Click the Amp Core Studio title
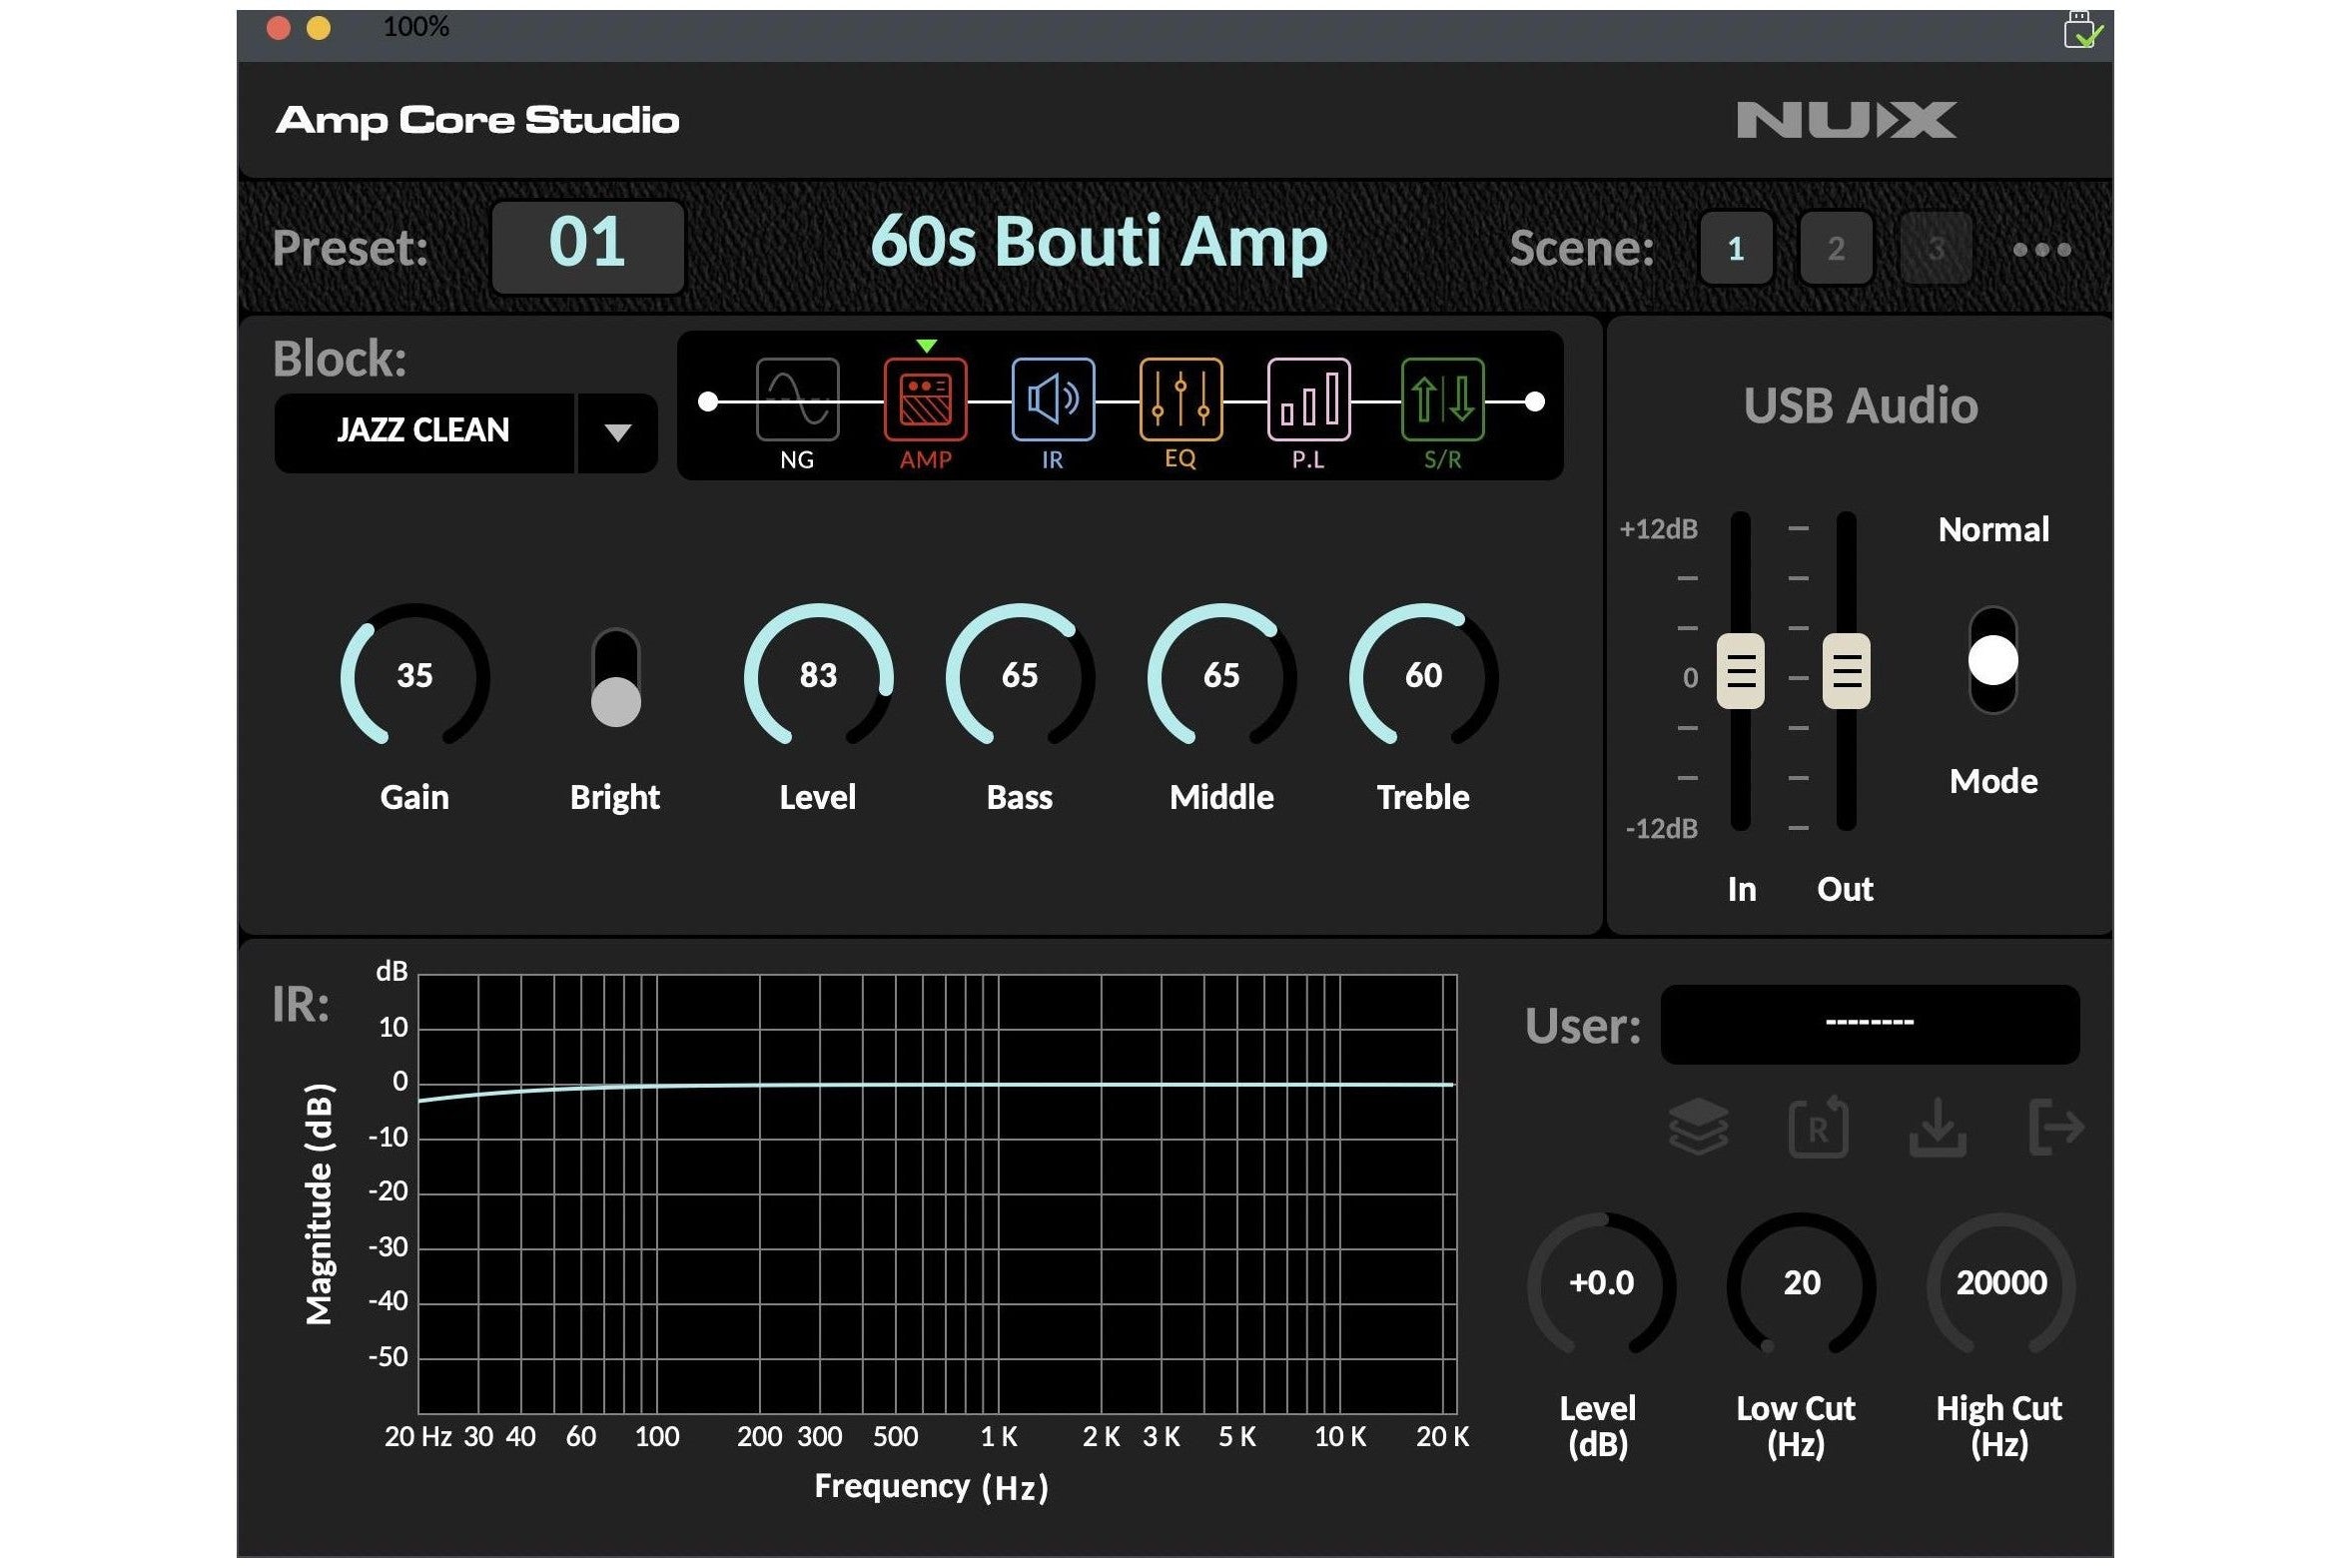Image resolution: width=2352 pixels, height=1568 pixels. point(478,121)
